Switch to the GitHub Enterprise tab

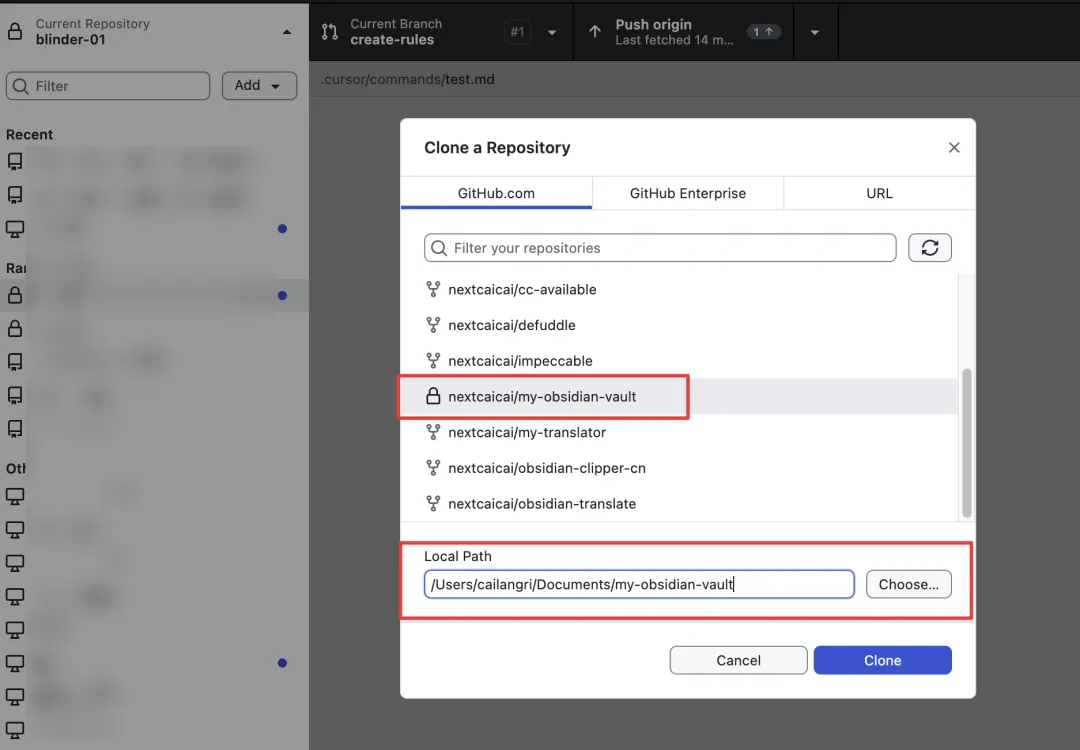[x=687, y=193]
